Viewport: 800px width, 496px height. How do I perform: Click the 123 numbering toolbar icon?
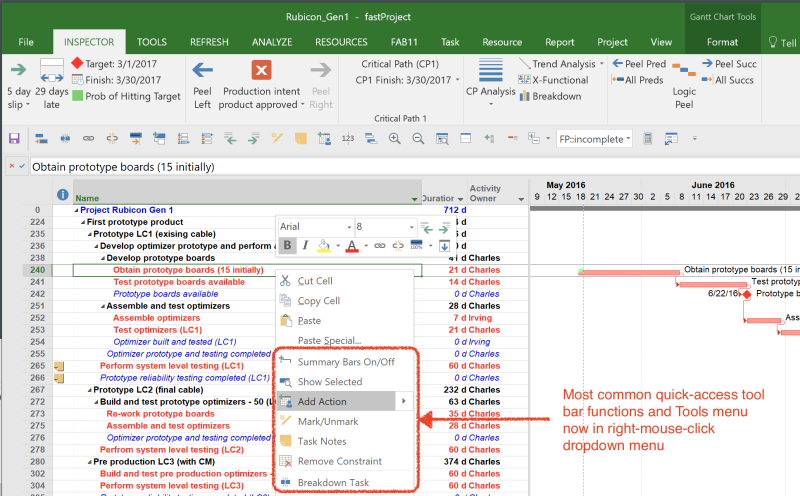point(348,138)
